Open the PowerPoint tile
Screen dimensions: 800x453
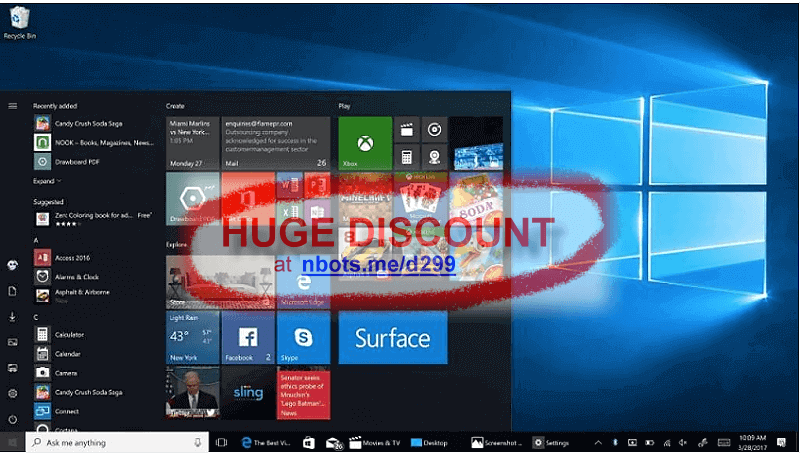317,185
